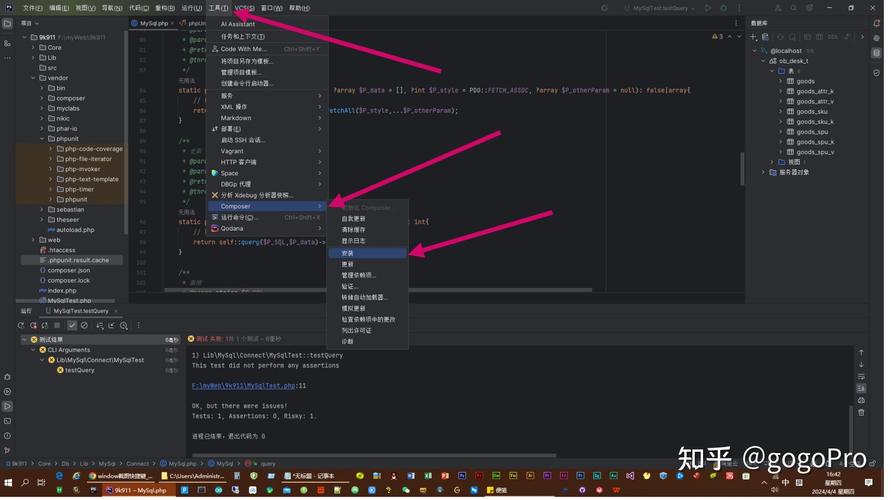The image size is (891, 500).
Task: Open the Tools menu in the menu bar
Action: pyautogui.click(x=221, y=8)
